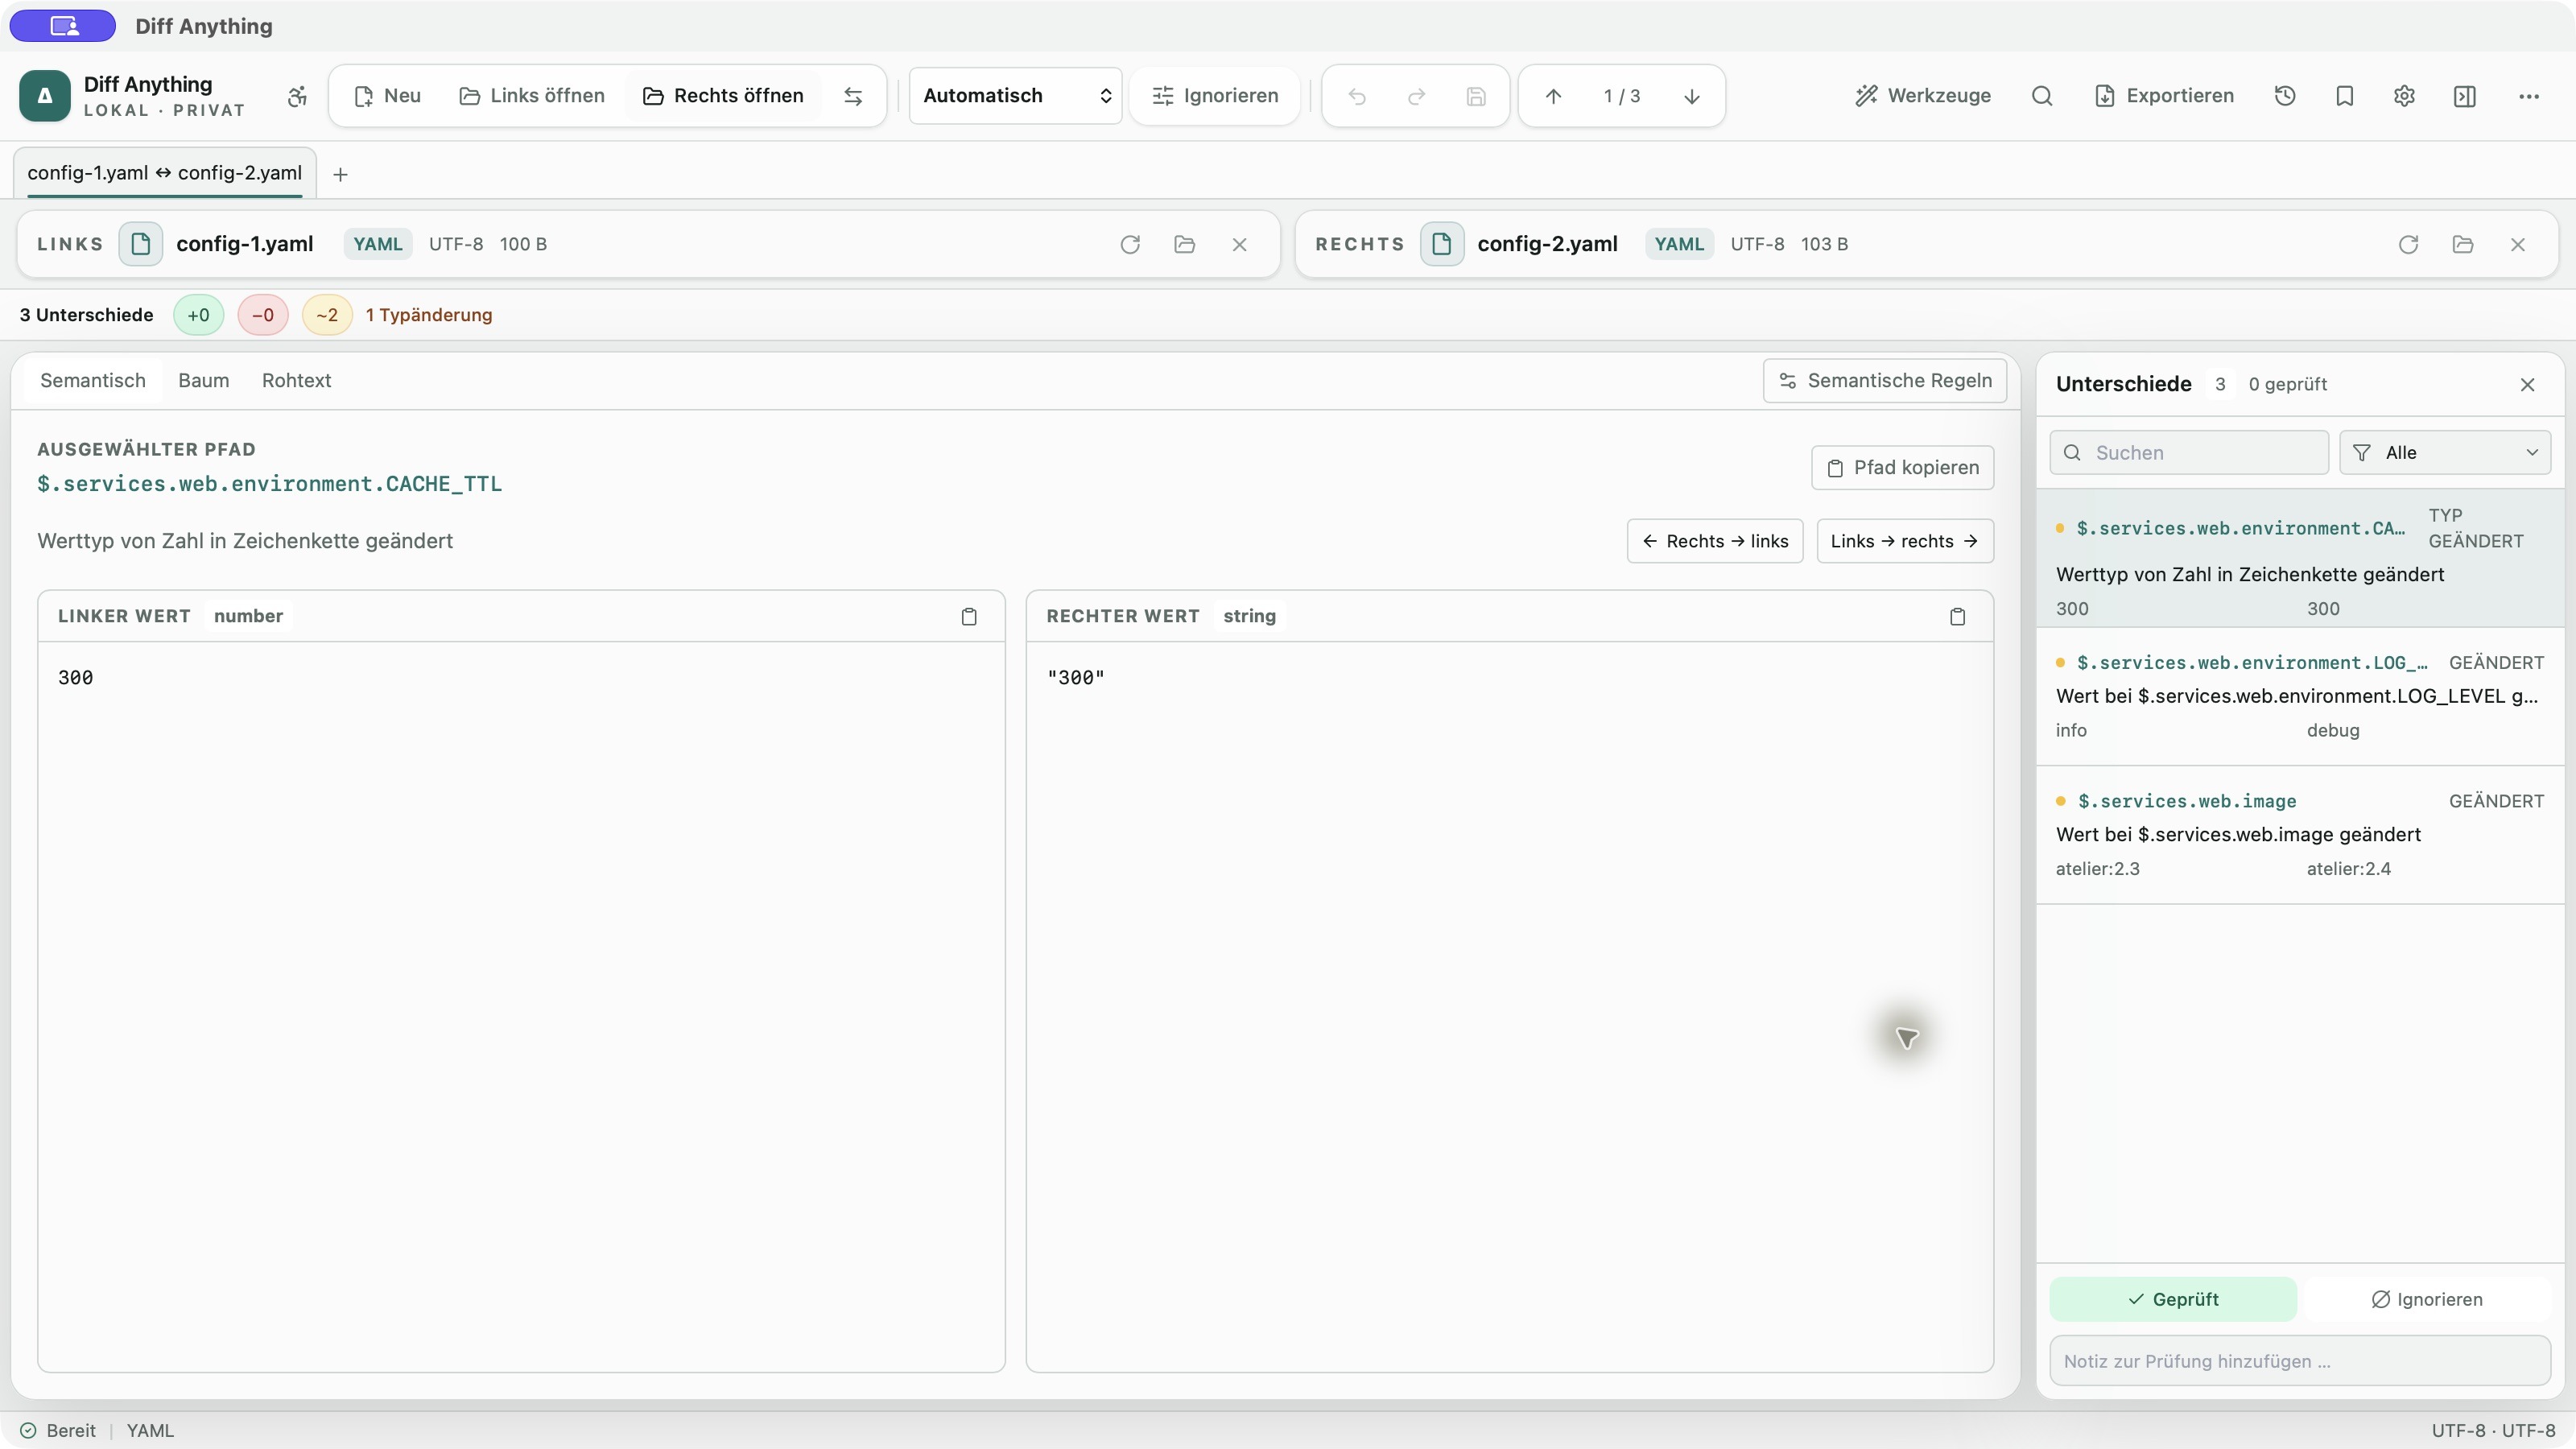Image resolution: width=2576 pixels, height=1449 pixels.
Task: Open the Automatisch format dropdown
Action: tap(1015, 96)
